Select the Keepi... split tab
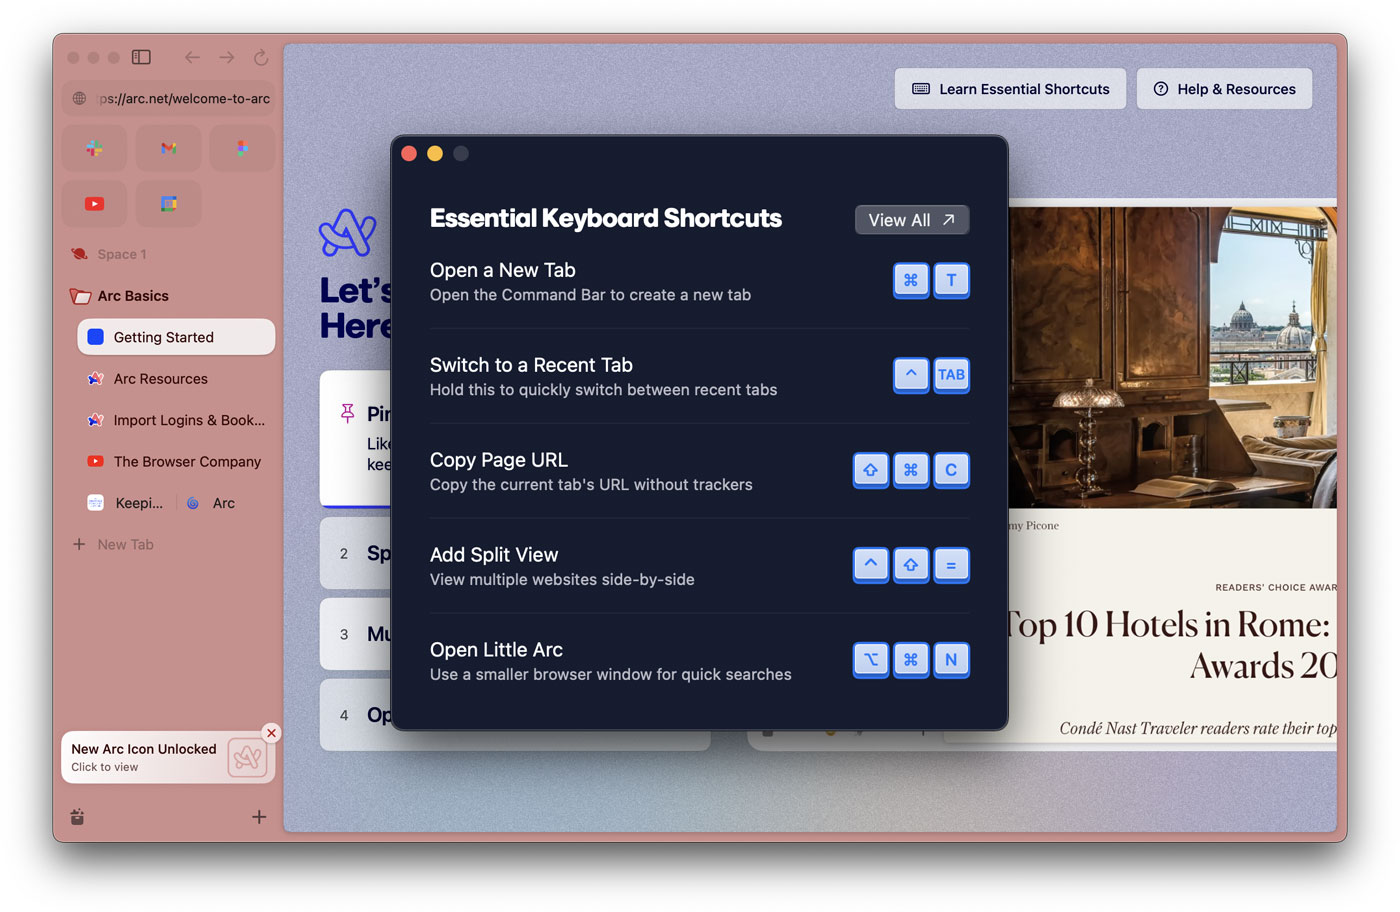The image size is (1400, 912). click(x=126, y=503)
